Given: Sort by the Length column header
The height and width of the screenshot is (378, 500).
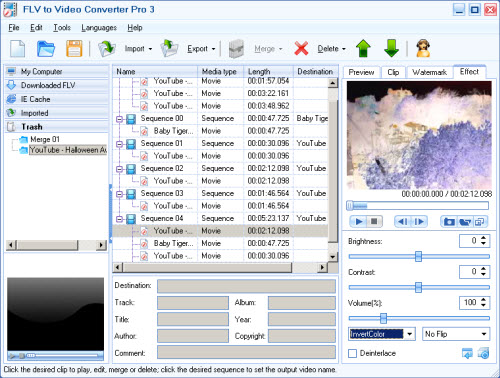Looking at the screenshot, I should 269,72.
